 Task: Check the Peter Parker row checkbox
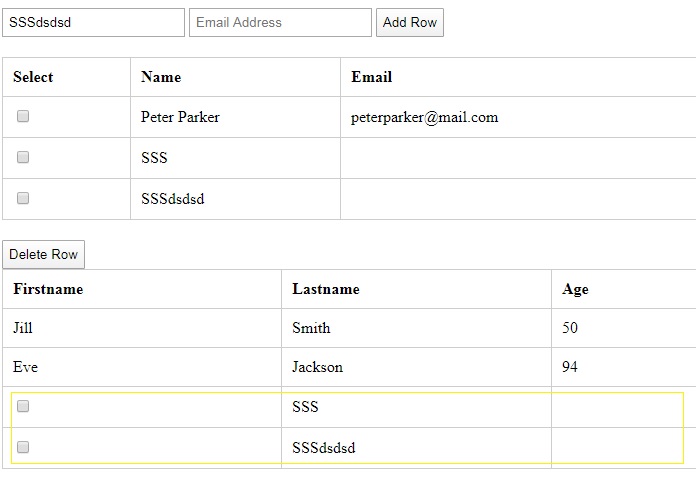(x=23, y=116)
